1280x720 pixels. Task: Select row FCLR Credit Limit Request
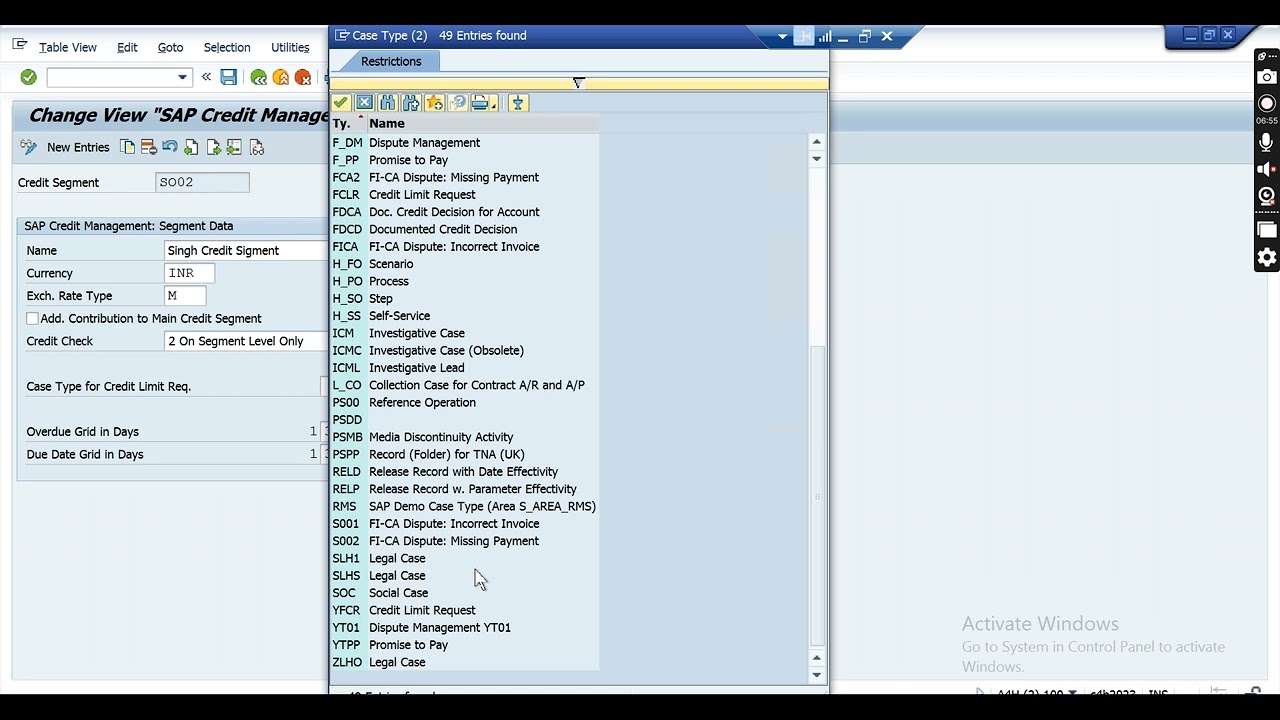465,194
